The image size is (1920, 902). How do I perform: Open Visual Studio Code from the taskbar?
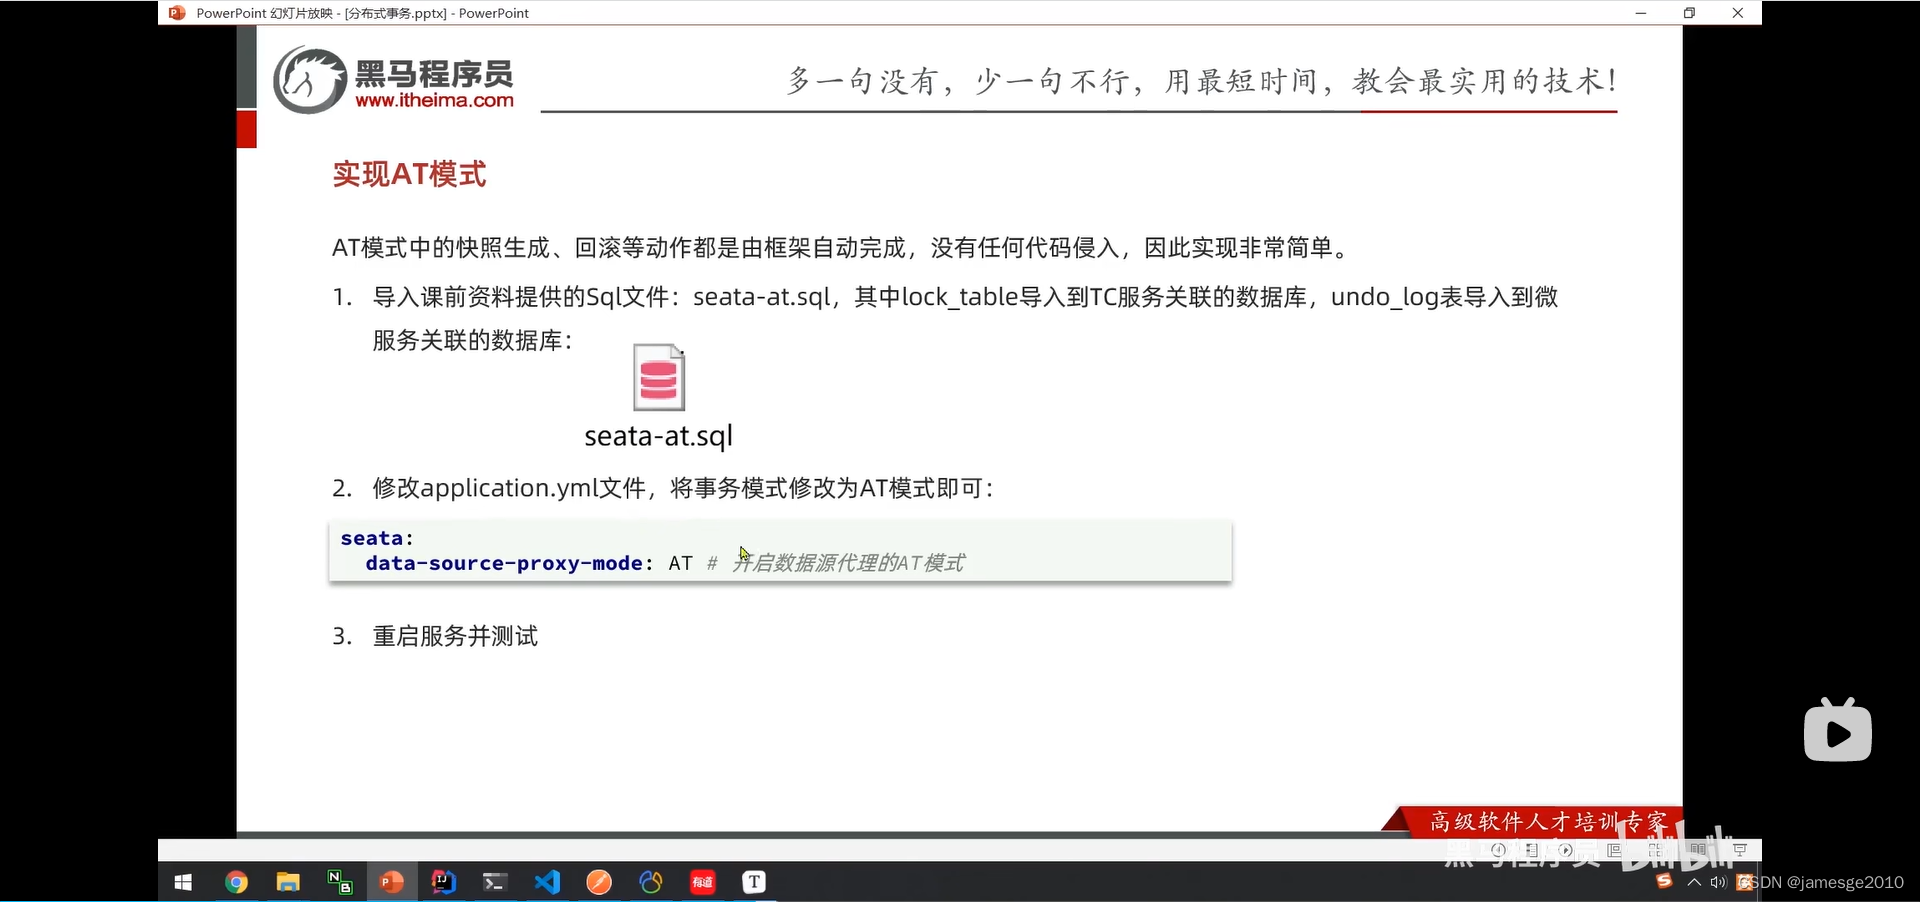547,882
